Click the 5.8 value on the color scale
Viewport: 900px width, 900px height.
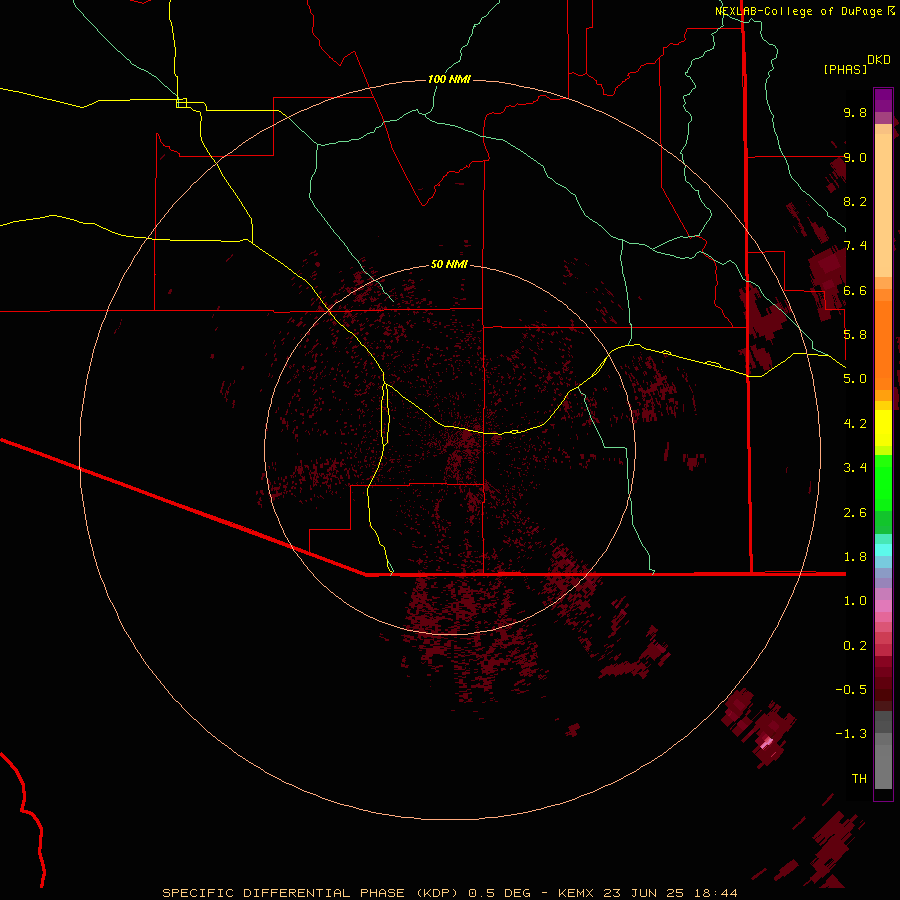(x=855, y=335)
